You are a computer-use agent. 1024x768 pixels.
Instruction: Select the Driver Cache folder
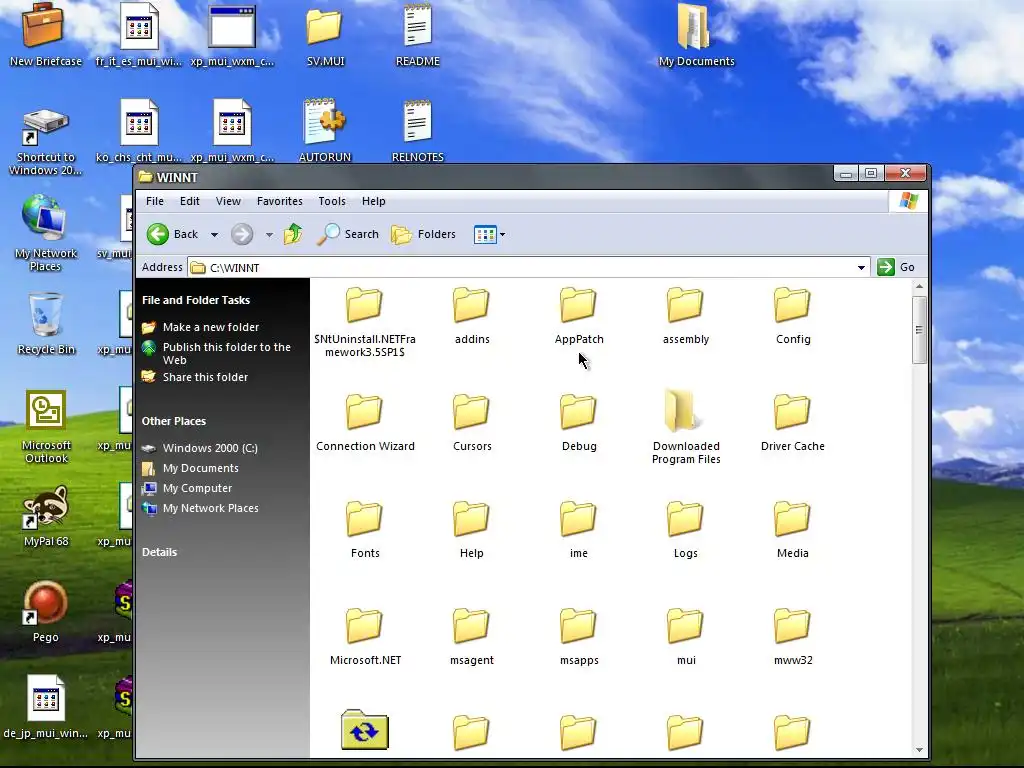click(793, 423)
